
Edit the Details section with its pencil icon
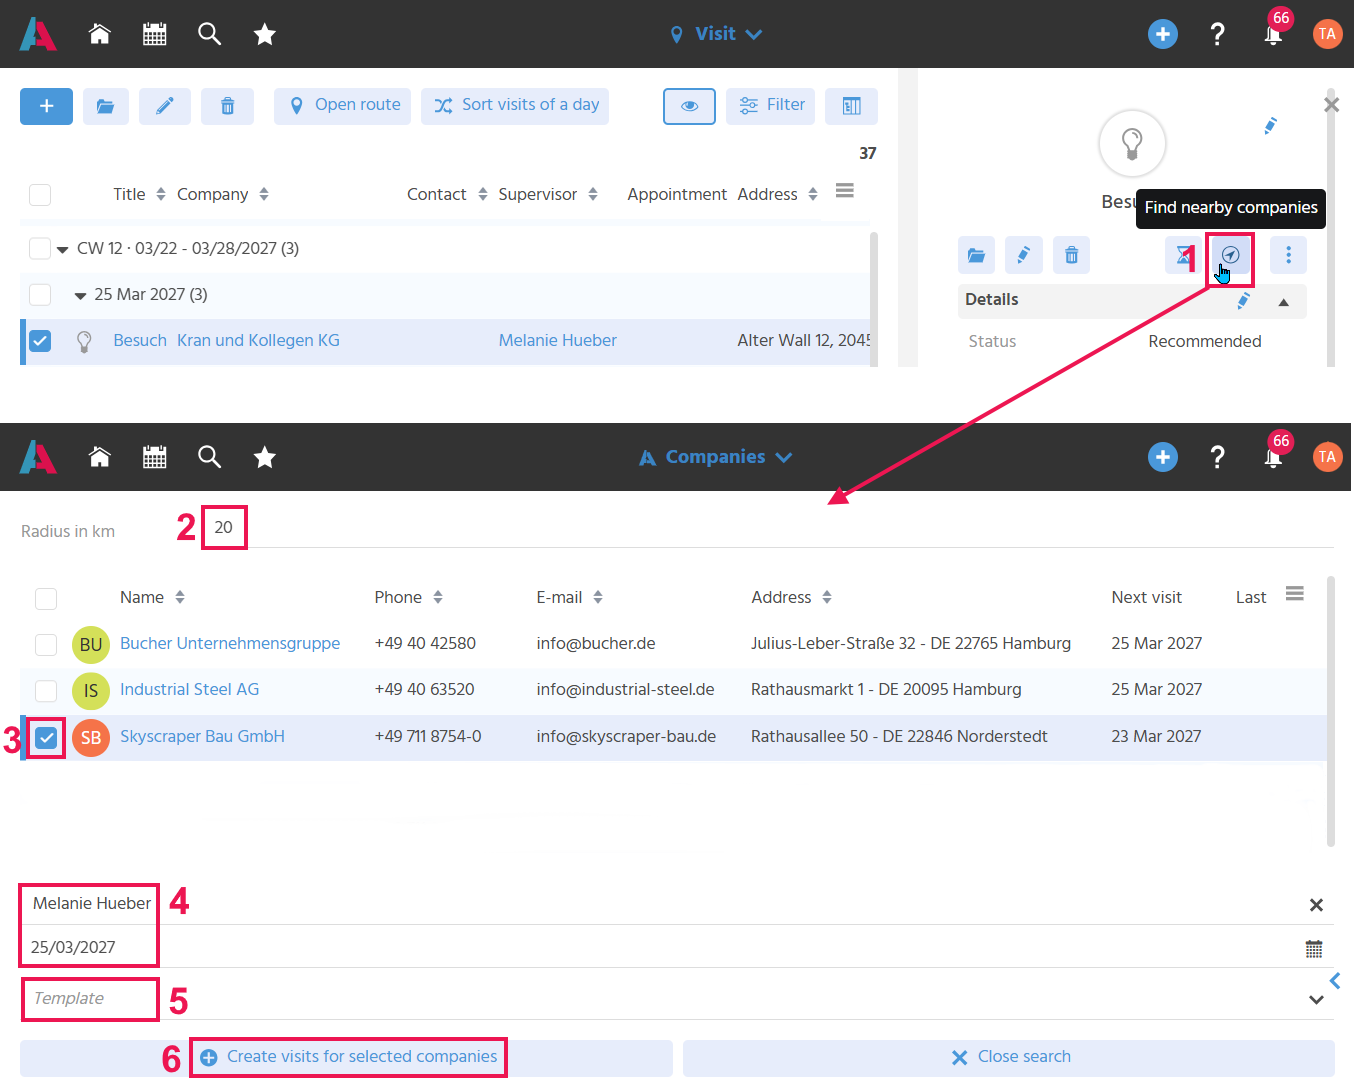(x=1244, y=301)
